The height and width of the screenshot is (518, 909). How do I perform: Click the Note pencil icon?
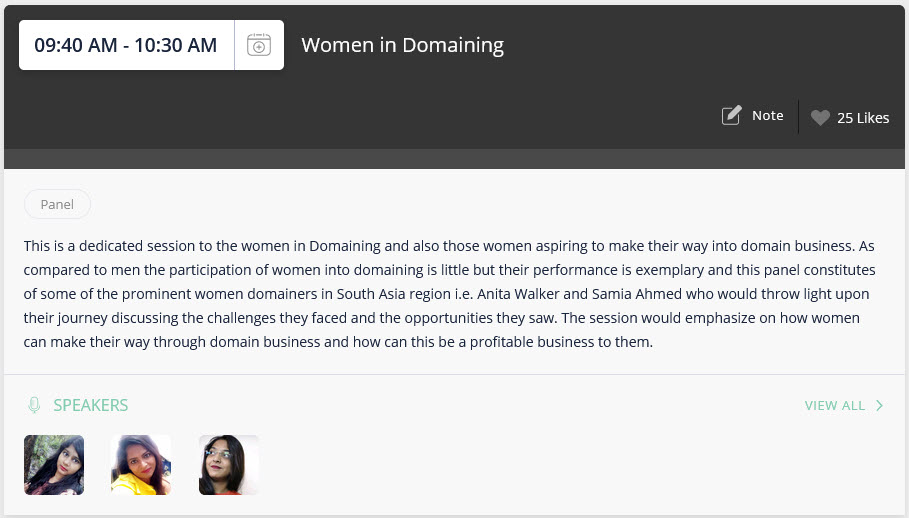731,115
